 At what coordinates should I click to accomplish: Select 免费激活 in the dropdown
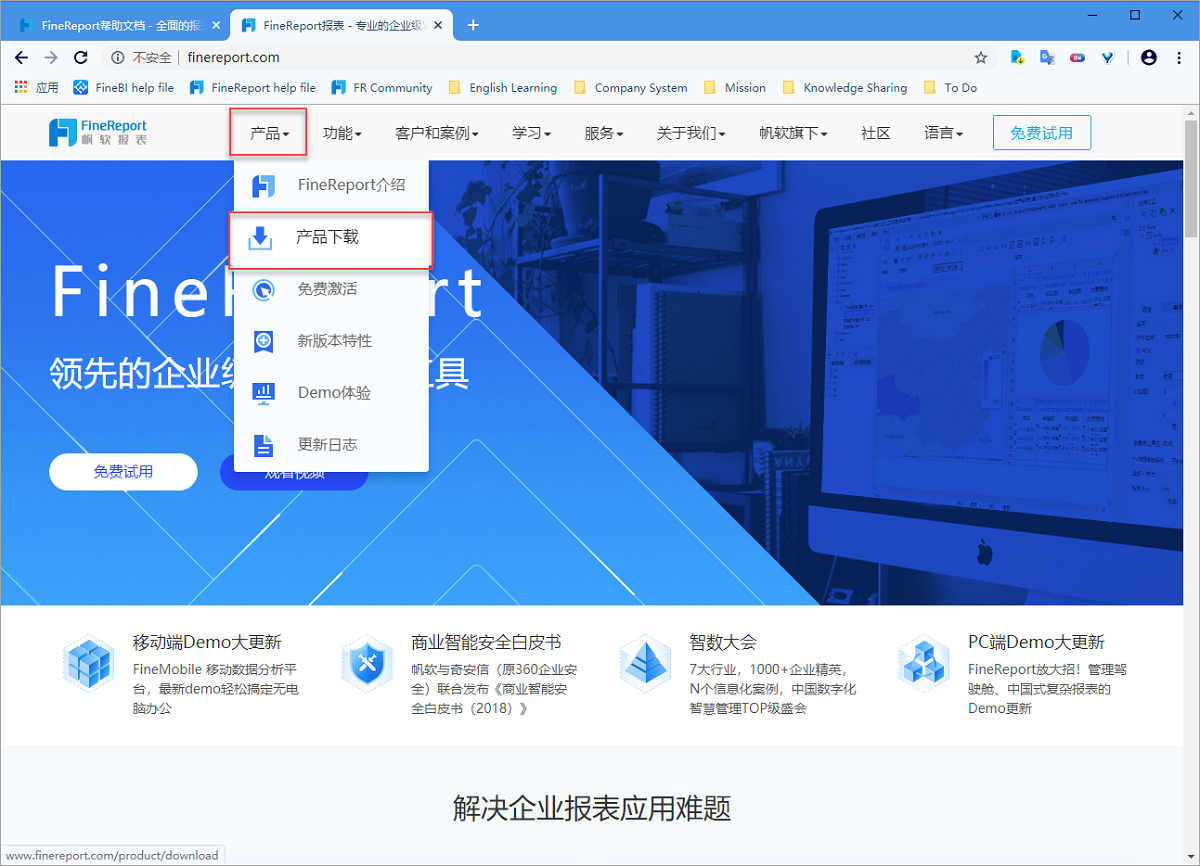(x=331, y=289)
